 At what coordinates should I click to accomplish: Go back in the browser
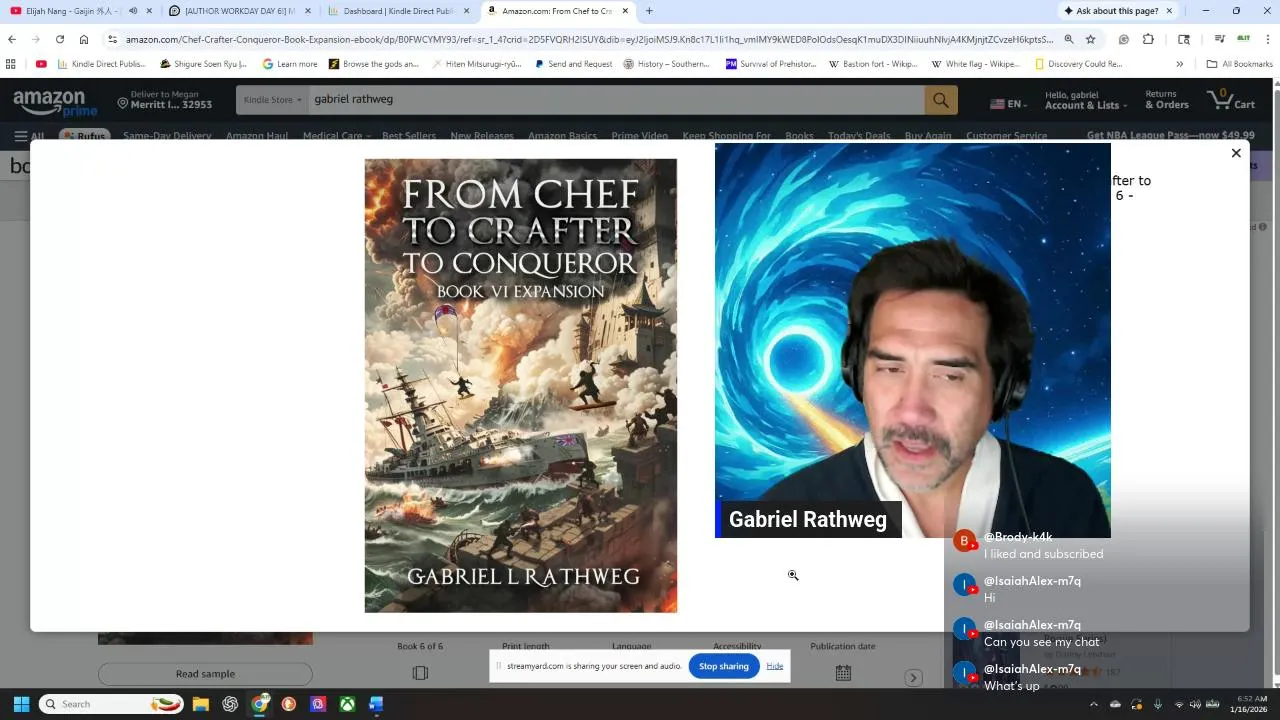pyautogui.click(x=12, y=39)
